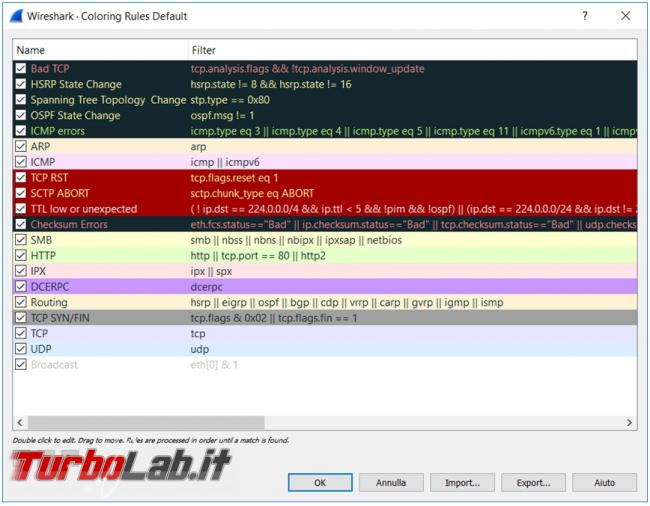Screen dimensions: 650x506
Task: Click the SMB filter starting 'smb || nbss'
Action: 296,240
